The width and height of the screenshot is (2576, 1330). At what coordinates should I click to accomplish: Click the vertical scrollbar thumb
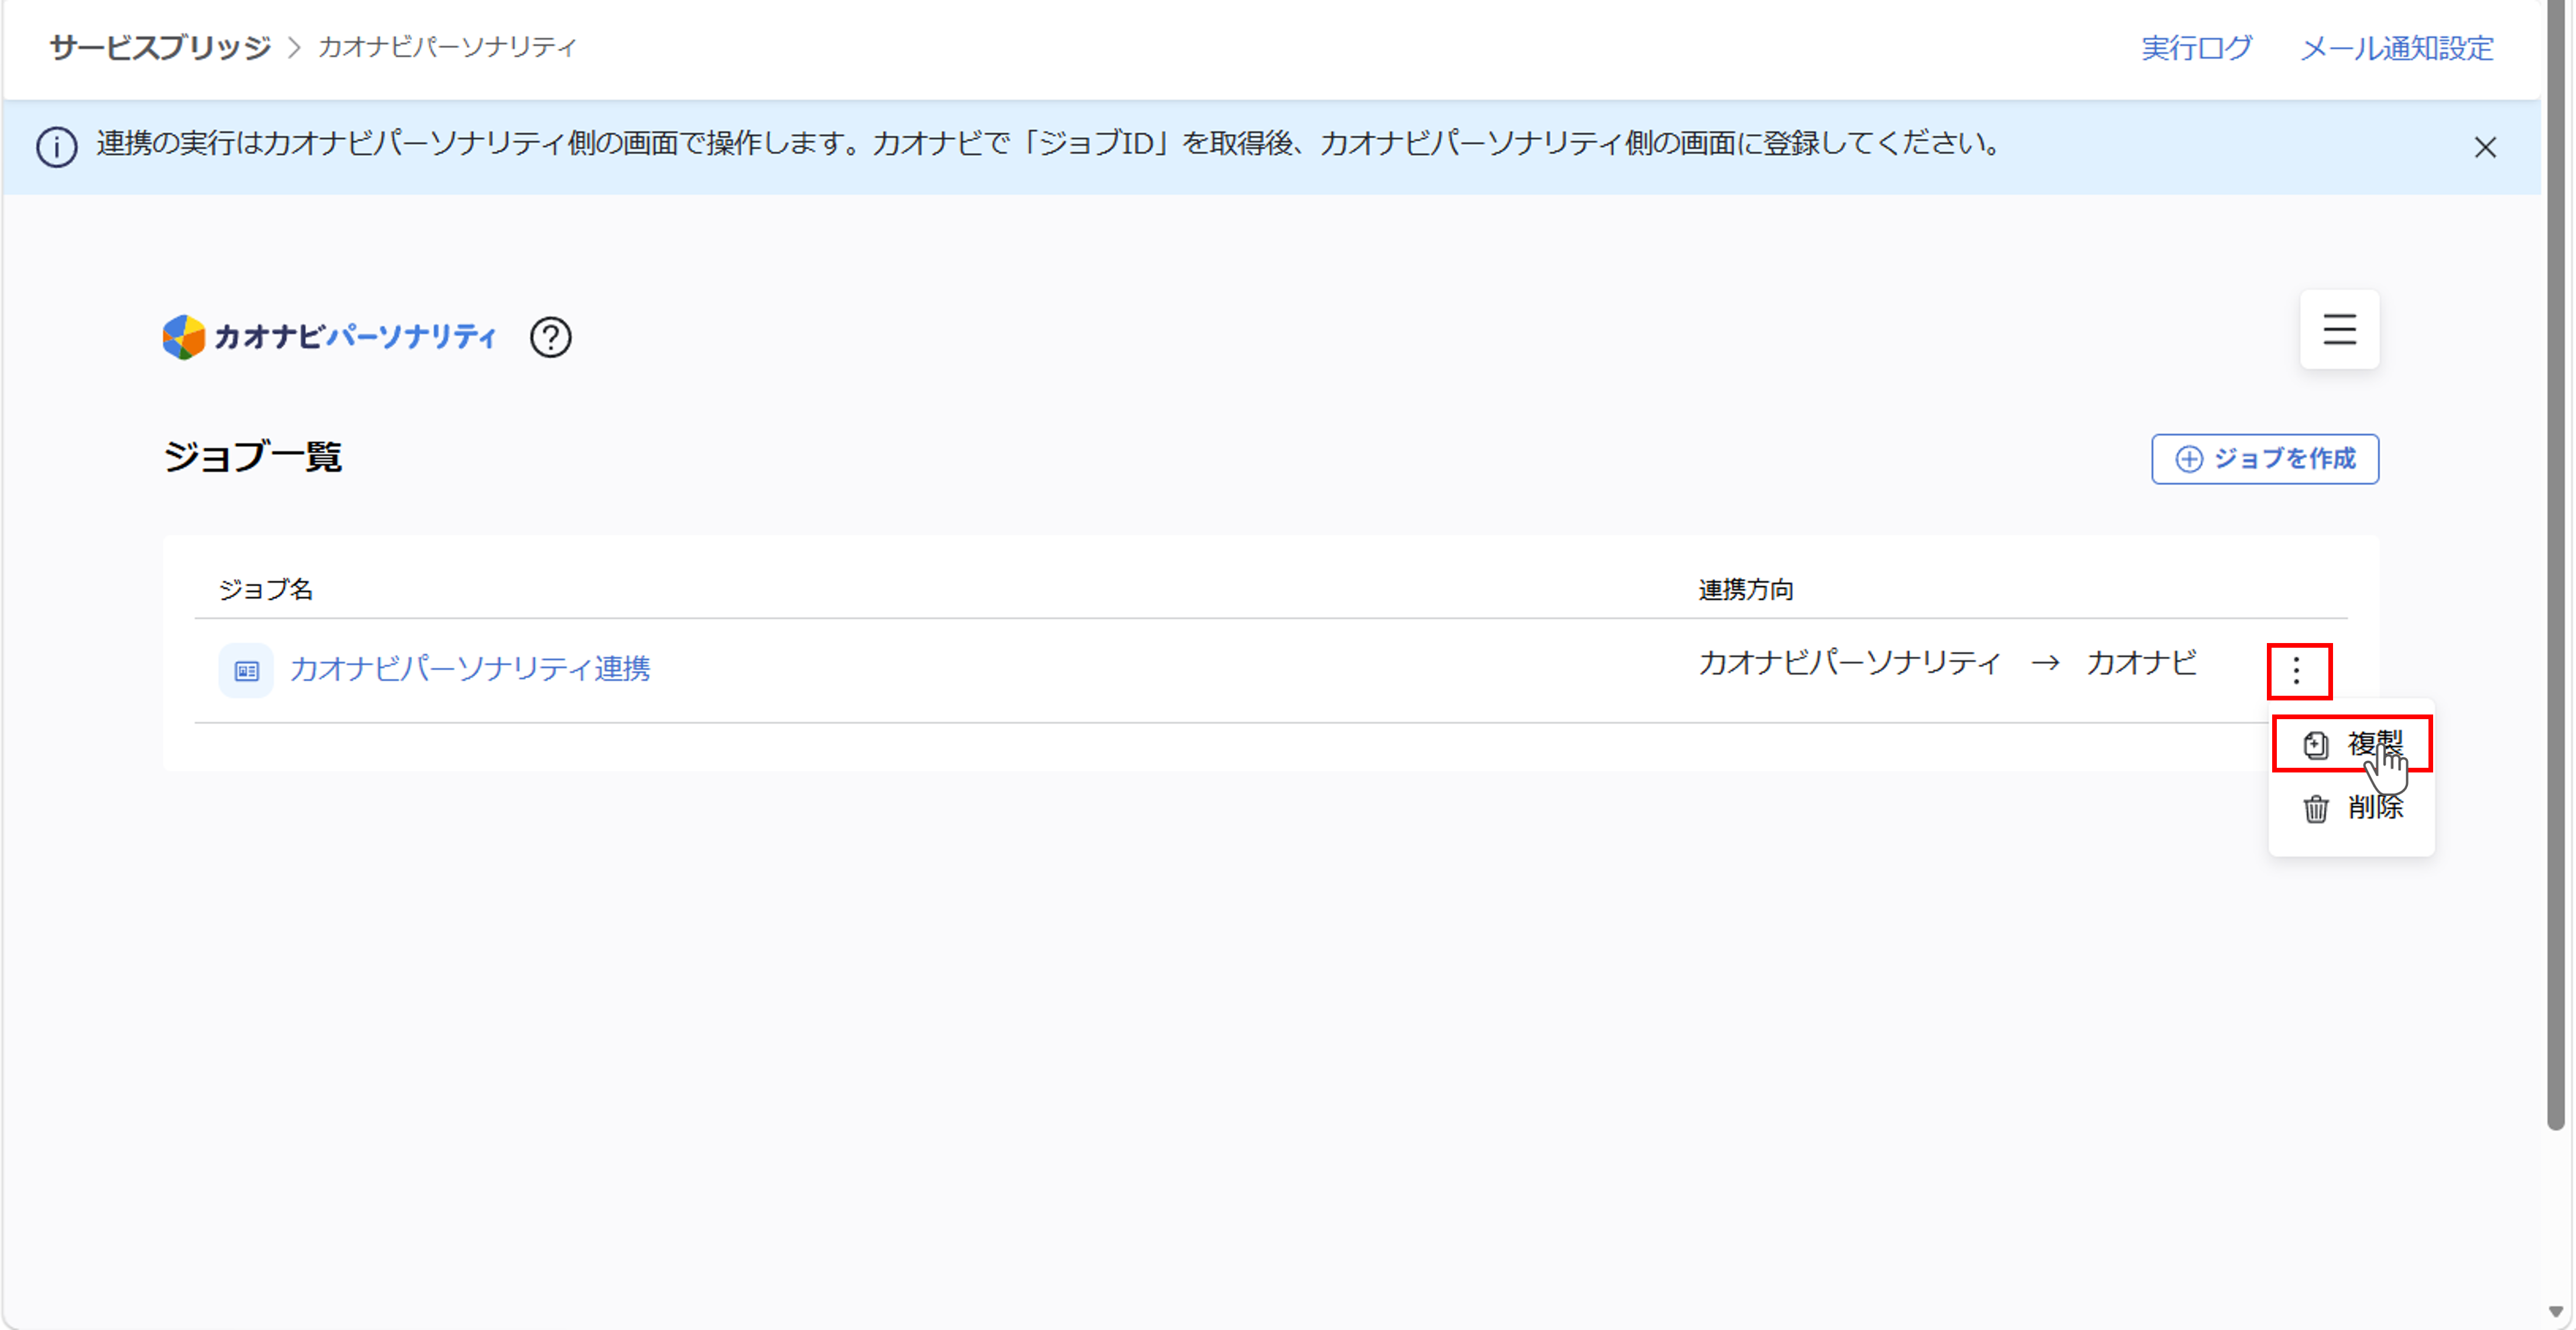tap(2556, 565)
